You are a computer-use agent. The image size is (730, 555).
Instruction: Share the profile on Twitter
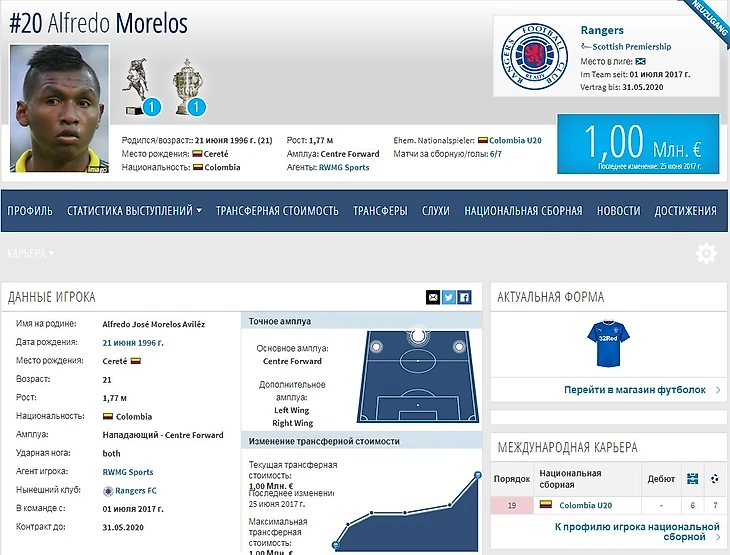449,297
